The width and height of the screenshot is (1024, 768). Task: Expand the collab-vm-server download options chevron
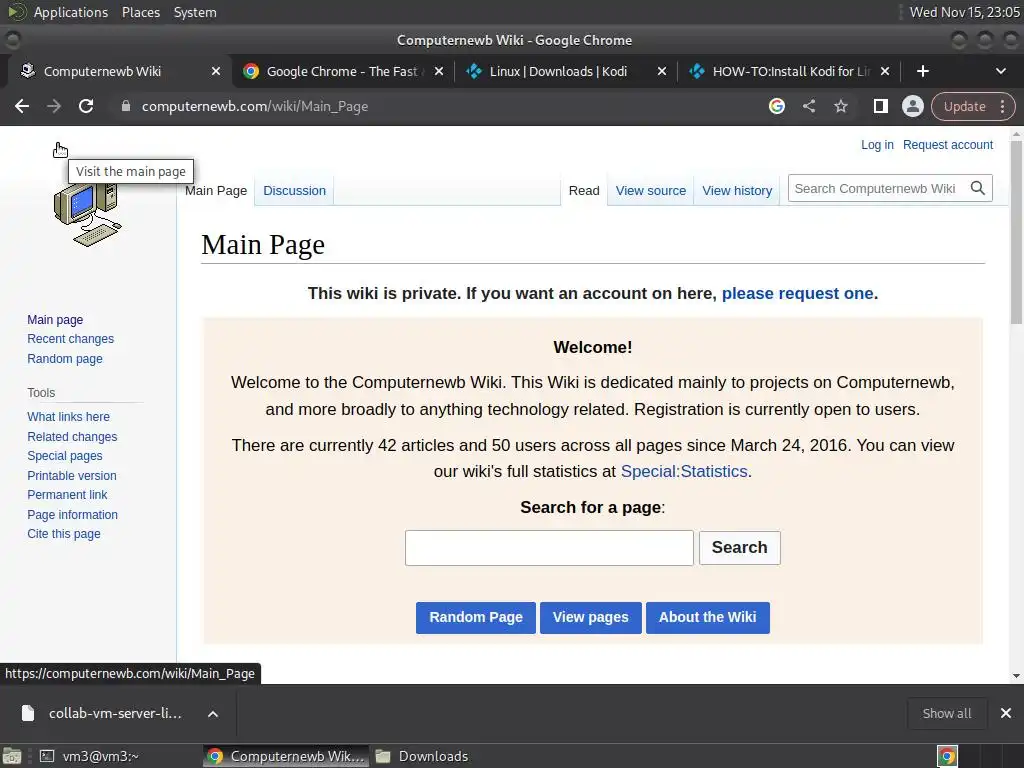(213, 714)
